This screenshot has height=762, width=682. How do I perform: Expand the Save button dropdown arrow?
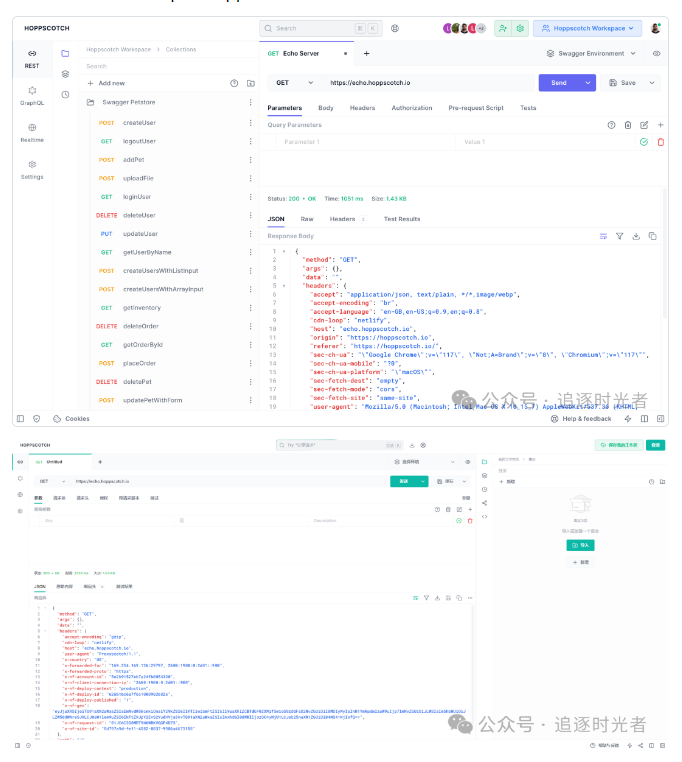click(x=652, y=83)
